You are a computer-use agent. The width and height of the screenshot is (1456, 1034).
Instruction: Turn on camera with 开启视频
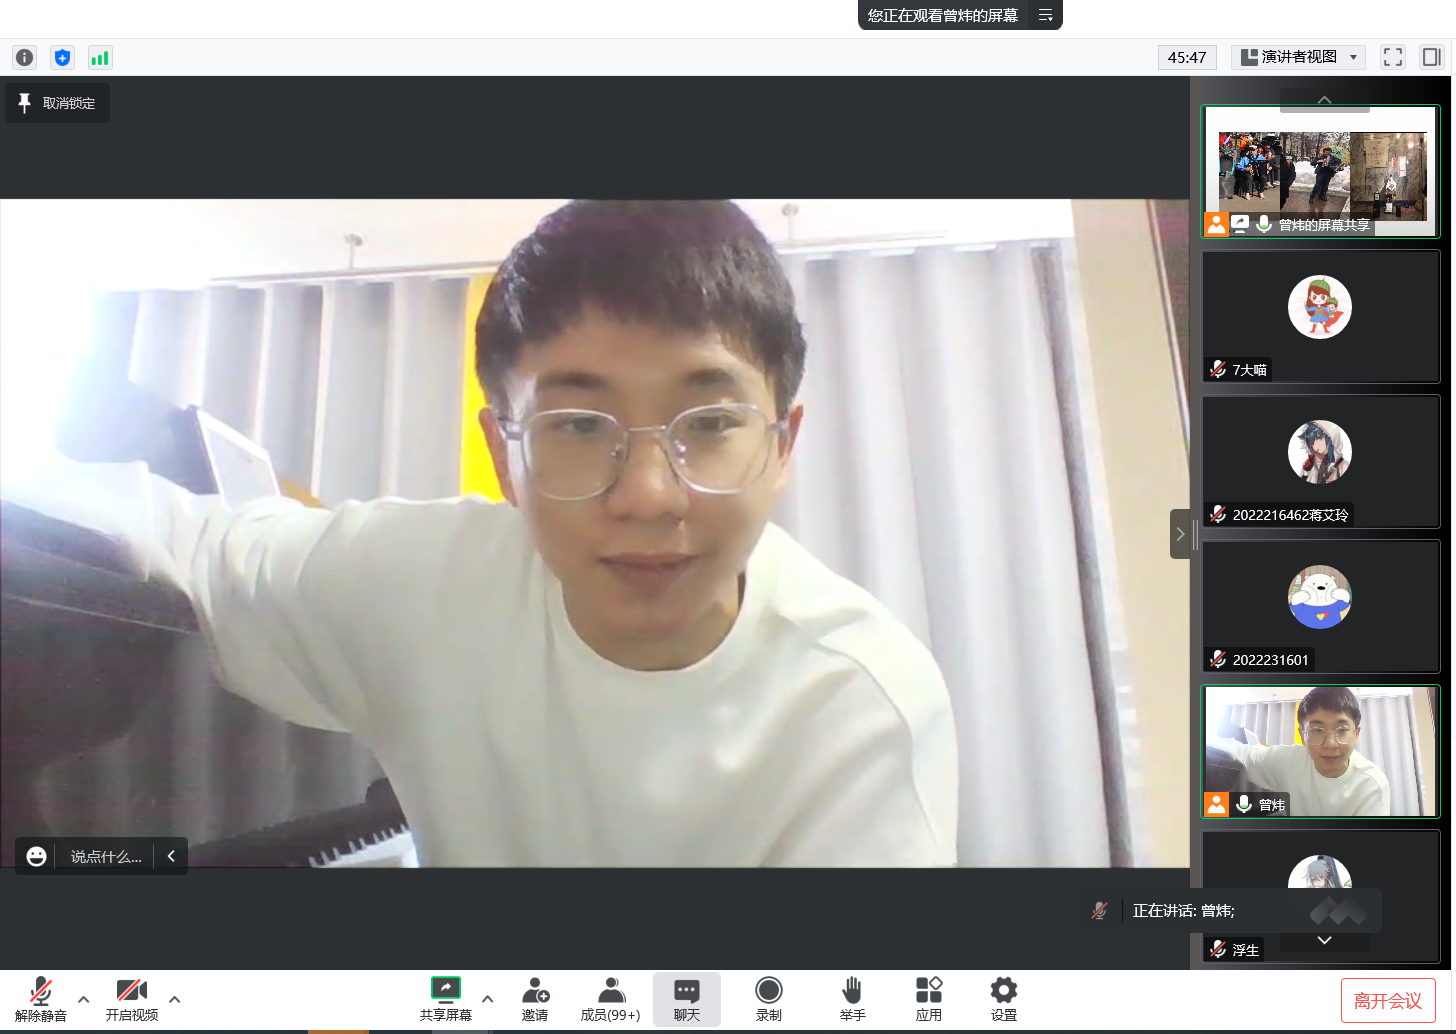click(x=132, y=998)
